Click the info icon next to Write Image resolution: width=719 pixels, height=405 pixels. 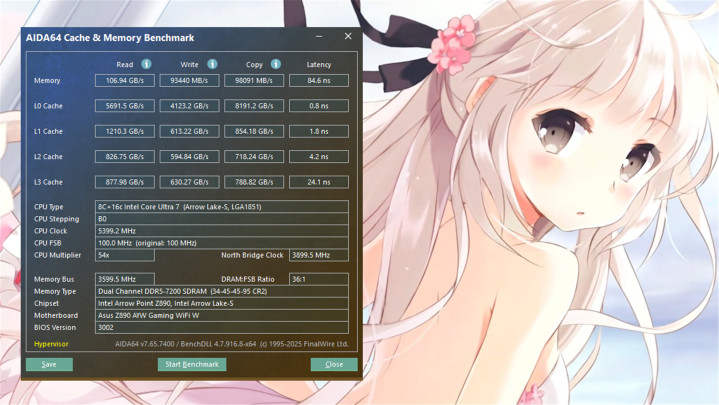[x=212, y=64]
